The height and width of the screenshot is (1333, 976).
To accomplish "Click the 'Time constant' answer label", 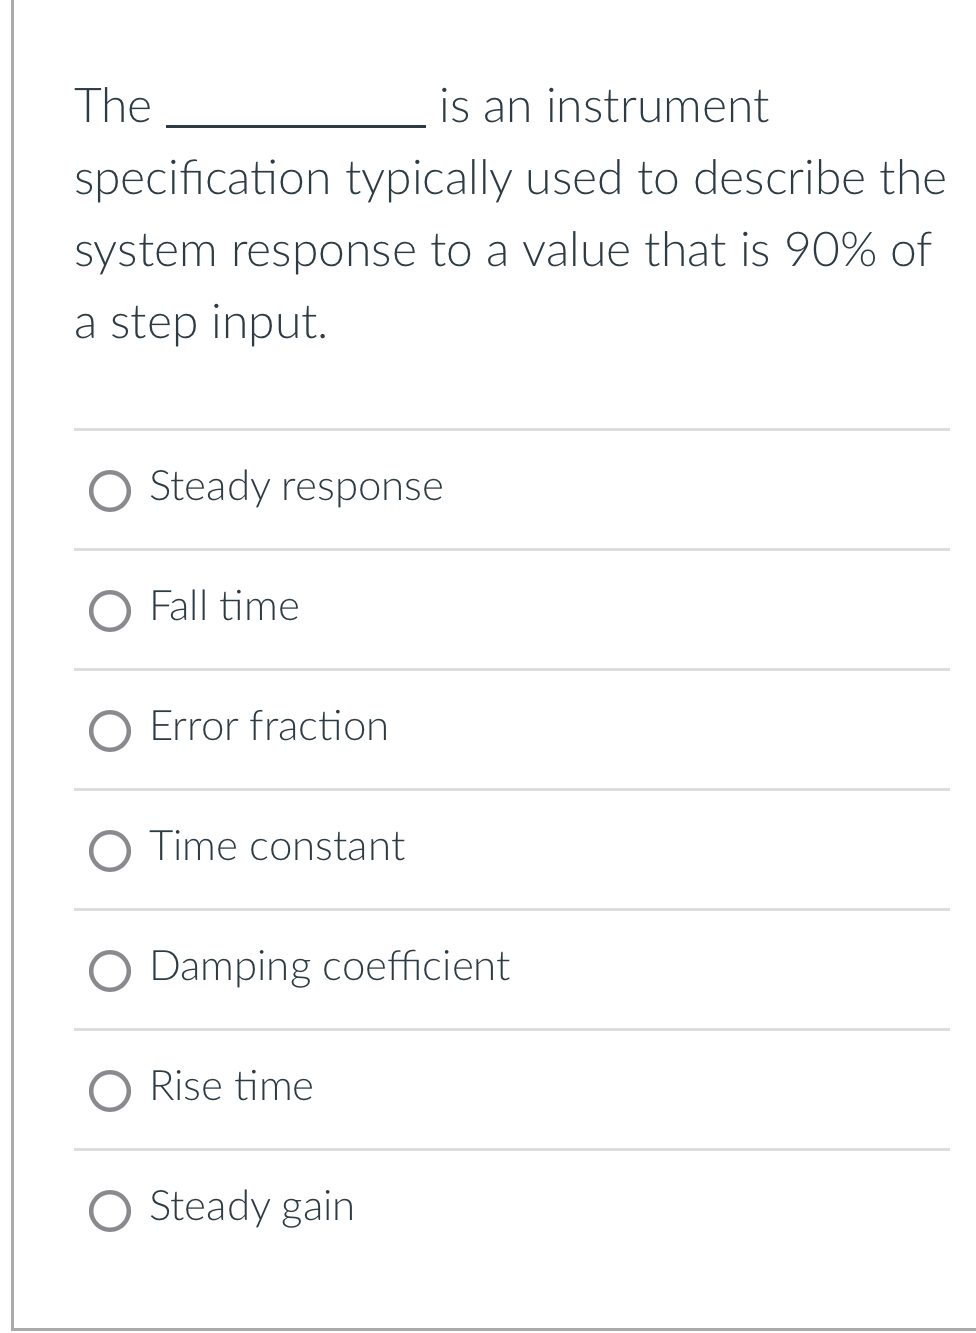I will [277, 847].
